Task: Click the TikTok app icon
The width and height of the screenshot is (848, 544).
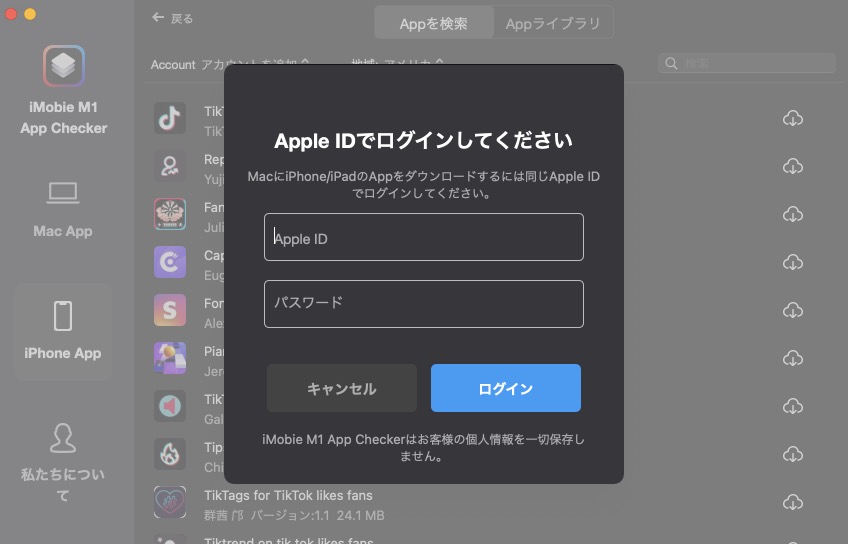Action: coord(170,118)
